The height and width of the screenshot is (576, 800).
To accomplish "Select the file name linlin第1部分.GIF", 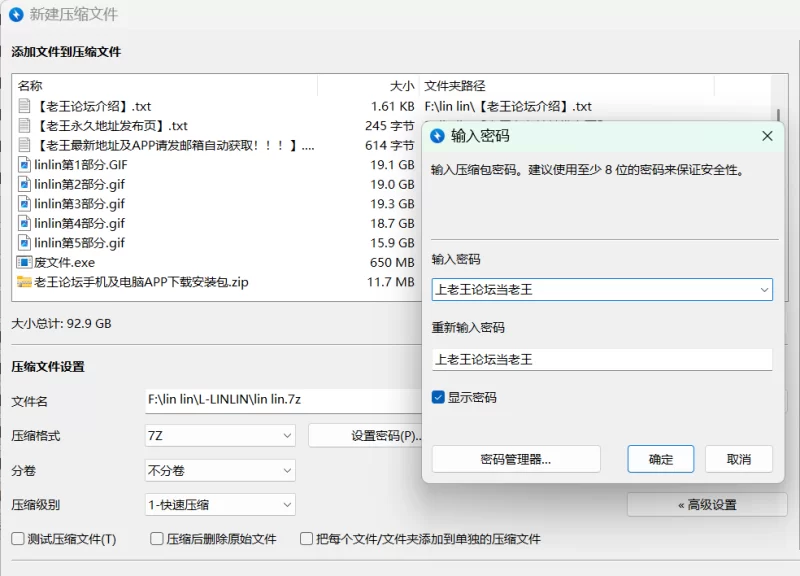I will [x=81, y=165].
